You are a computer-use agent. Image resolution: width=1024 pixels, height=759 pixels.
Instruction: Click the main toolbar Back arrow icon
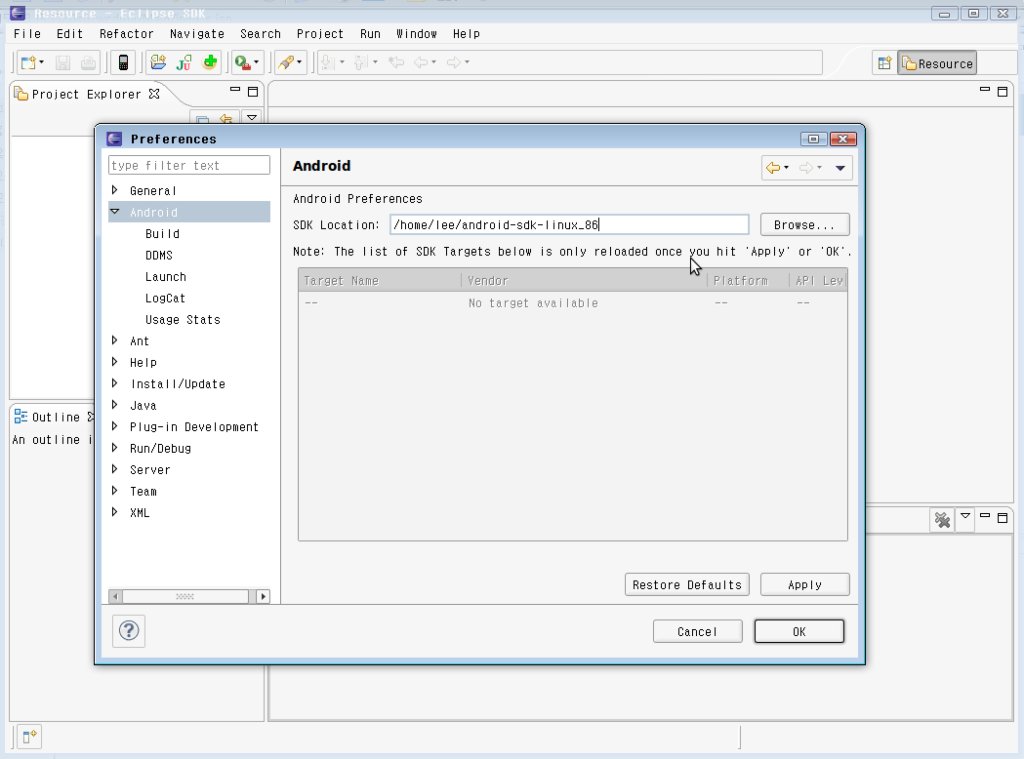tap(421, 63)
